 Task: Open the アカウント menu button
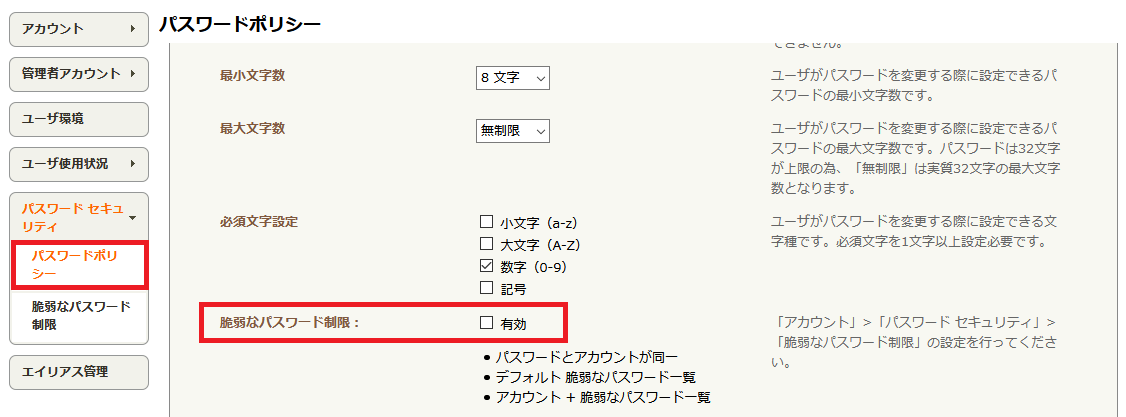pyautogui.click(x=78, y=29)
